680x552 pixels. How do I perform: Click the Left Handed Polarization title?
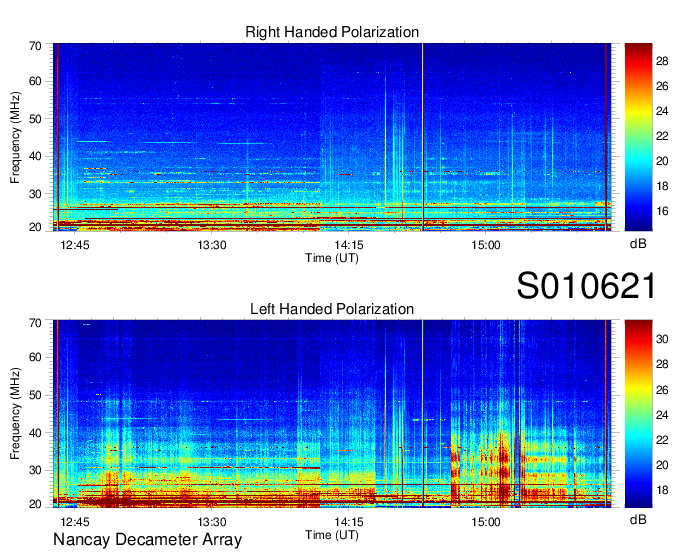[x=332, y=309]
